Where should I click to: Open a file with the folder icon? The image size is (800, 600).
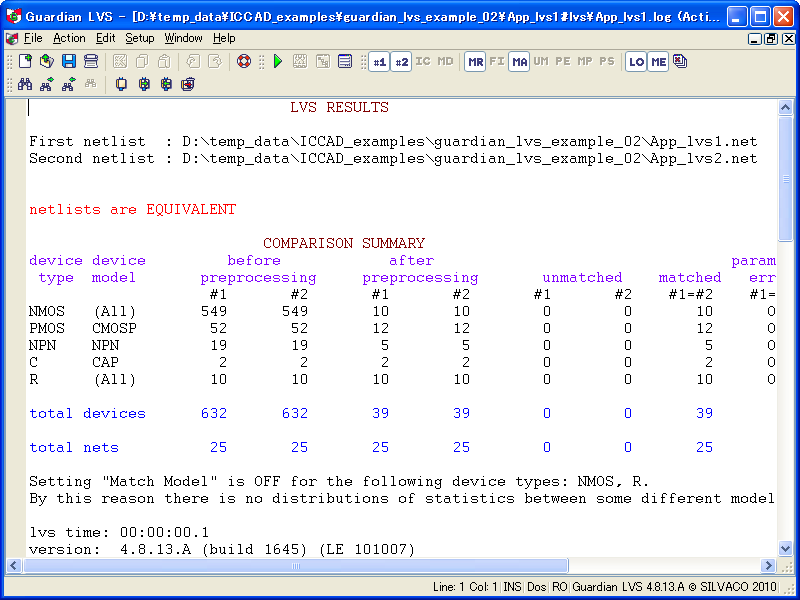(x=46, y=62)
